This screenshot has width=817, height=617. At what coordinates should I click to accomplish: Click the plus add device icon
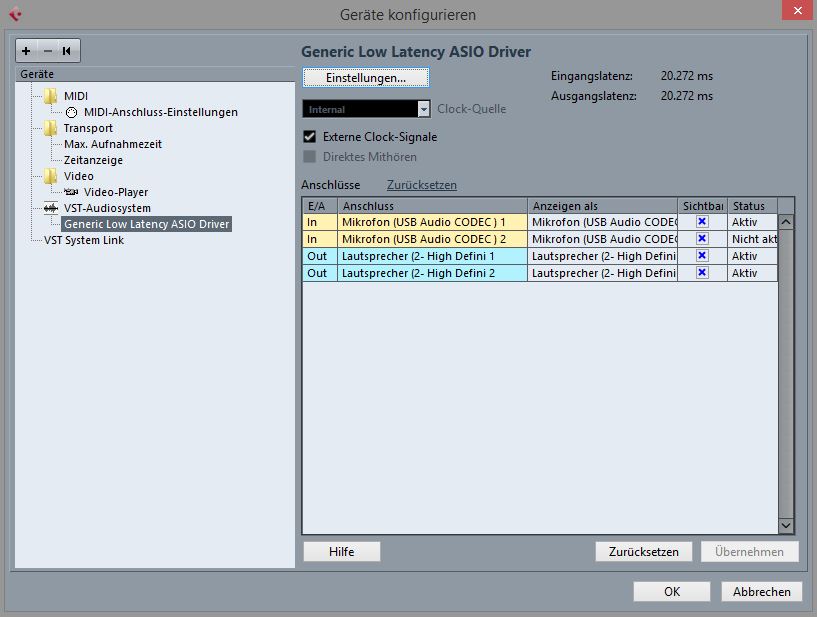26,51
